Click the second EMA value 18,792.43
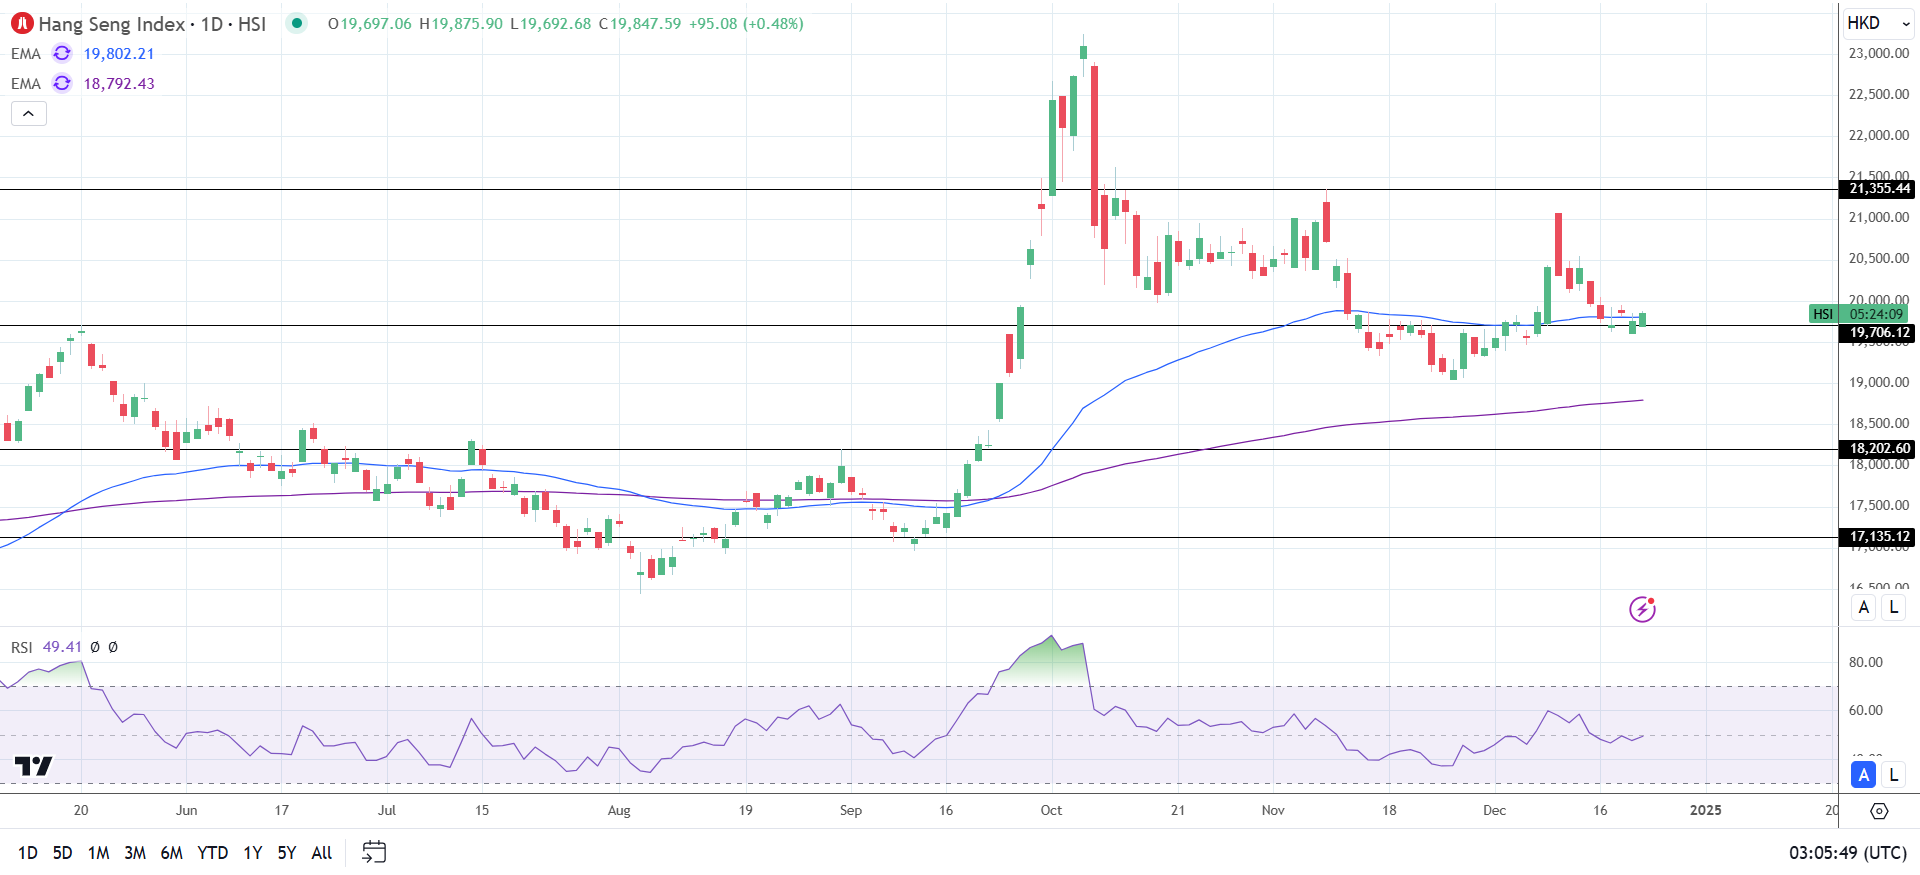1920x875 pixels. click(x=119, y=84)
